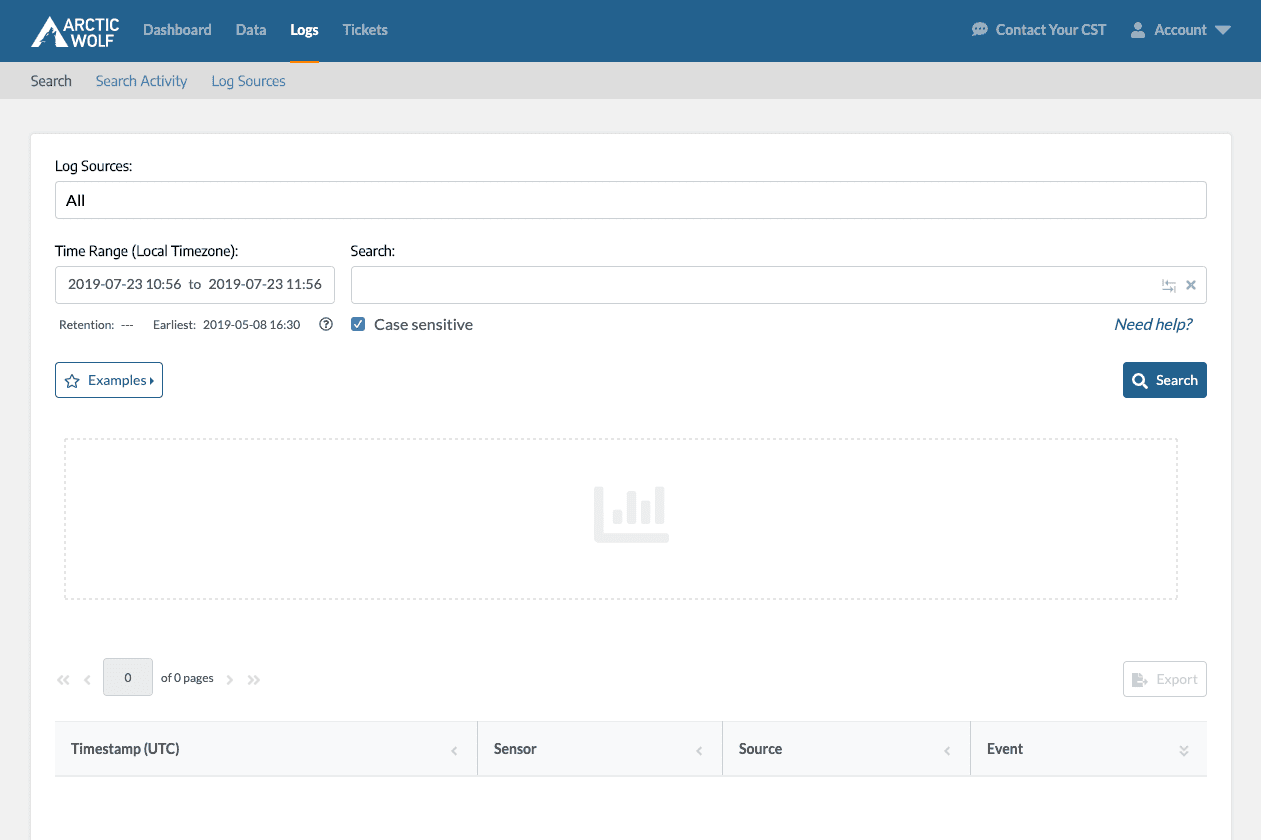Image resolution: width=1261 pixels, height=840 pixels.
Task: Click the retention help question mark icon
Action: click(x=325, y=325)
